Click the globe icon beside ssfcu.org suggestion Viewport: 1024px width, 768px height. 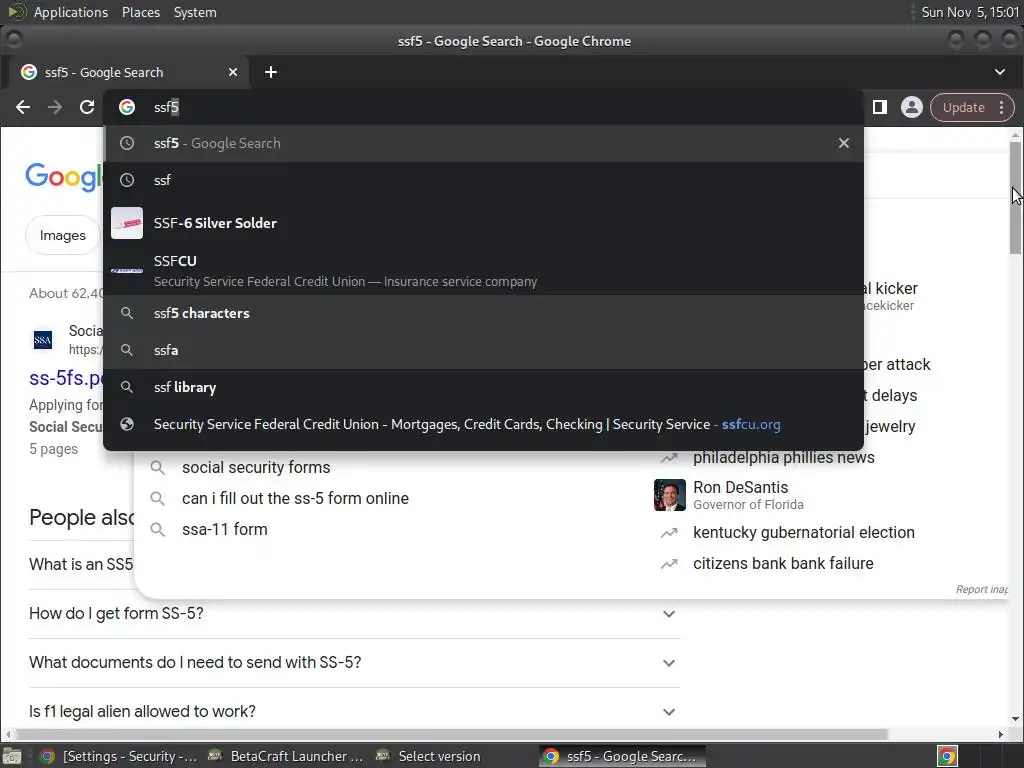[127, 424]
